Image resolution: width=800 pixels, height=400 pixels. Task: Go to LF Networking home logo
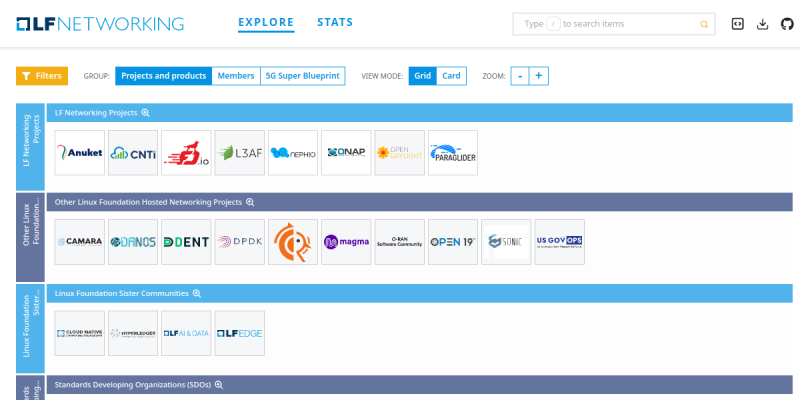tap(100, 24)
